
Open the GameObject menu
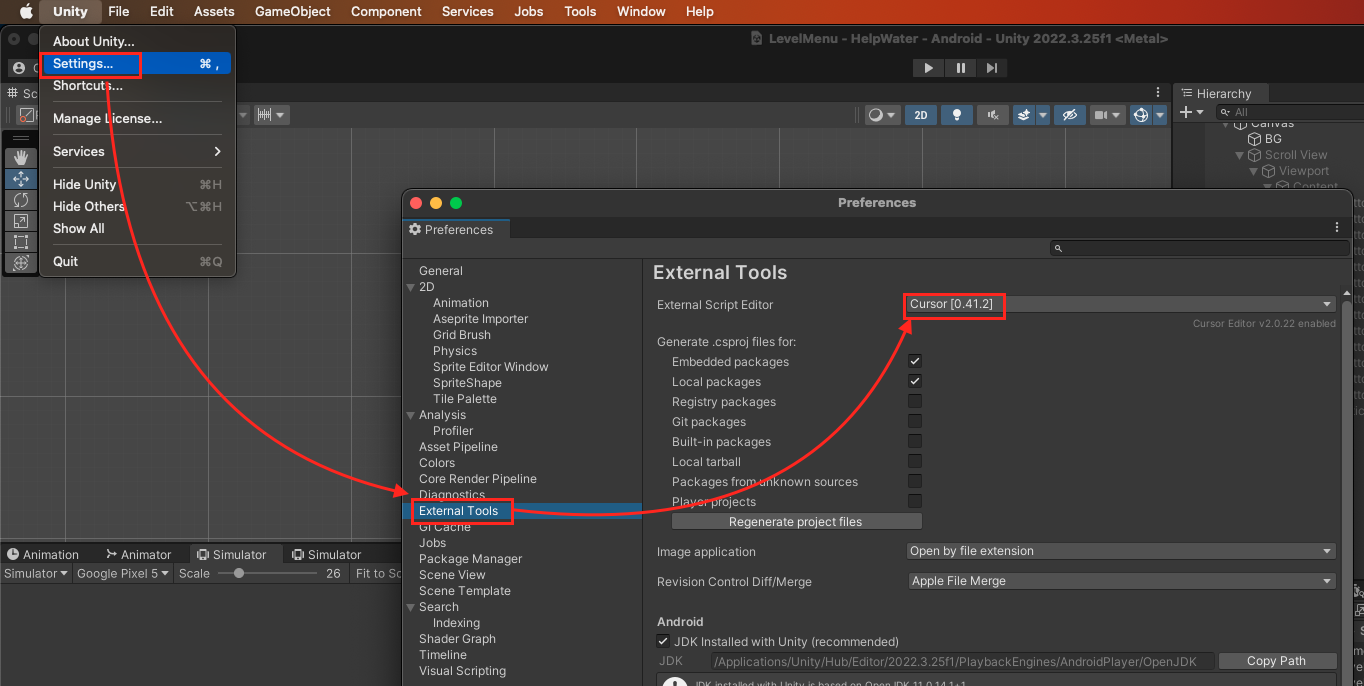pos(293,12)
